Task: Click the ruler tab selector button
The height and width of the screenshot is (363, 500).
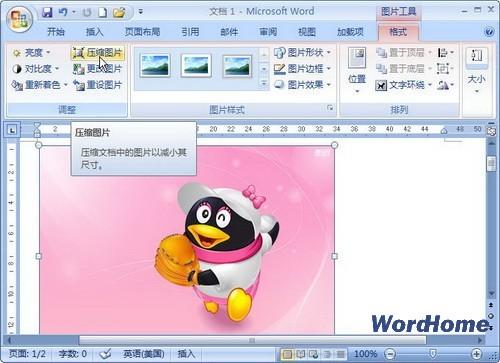Action: point(12,130)
